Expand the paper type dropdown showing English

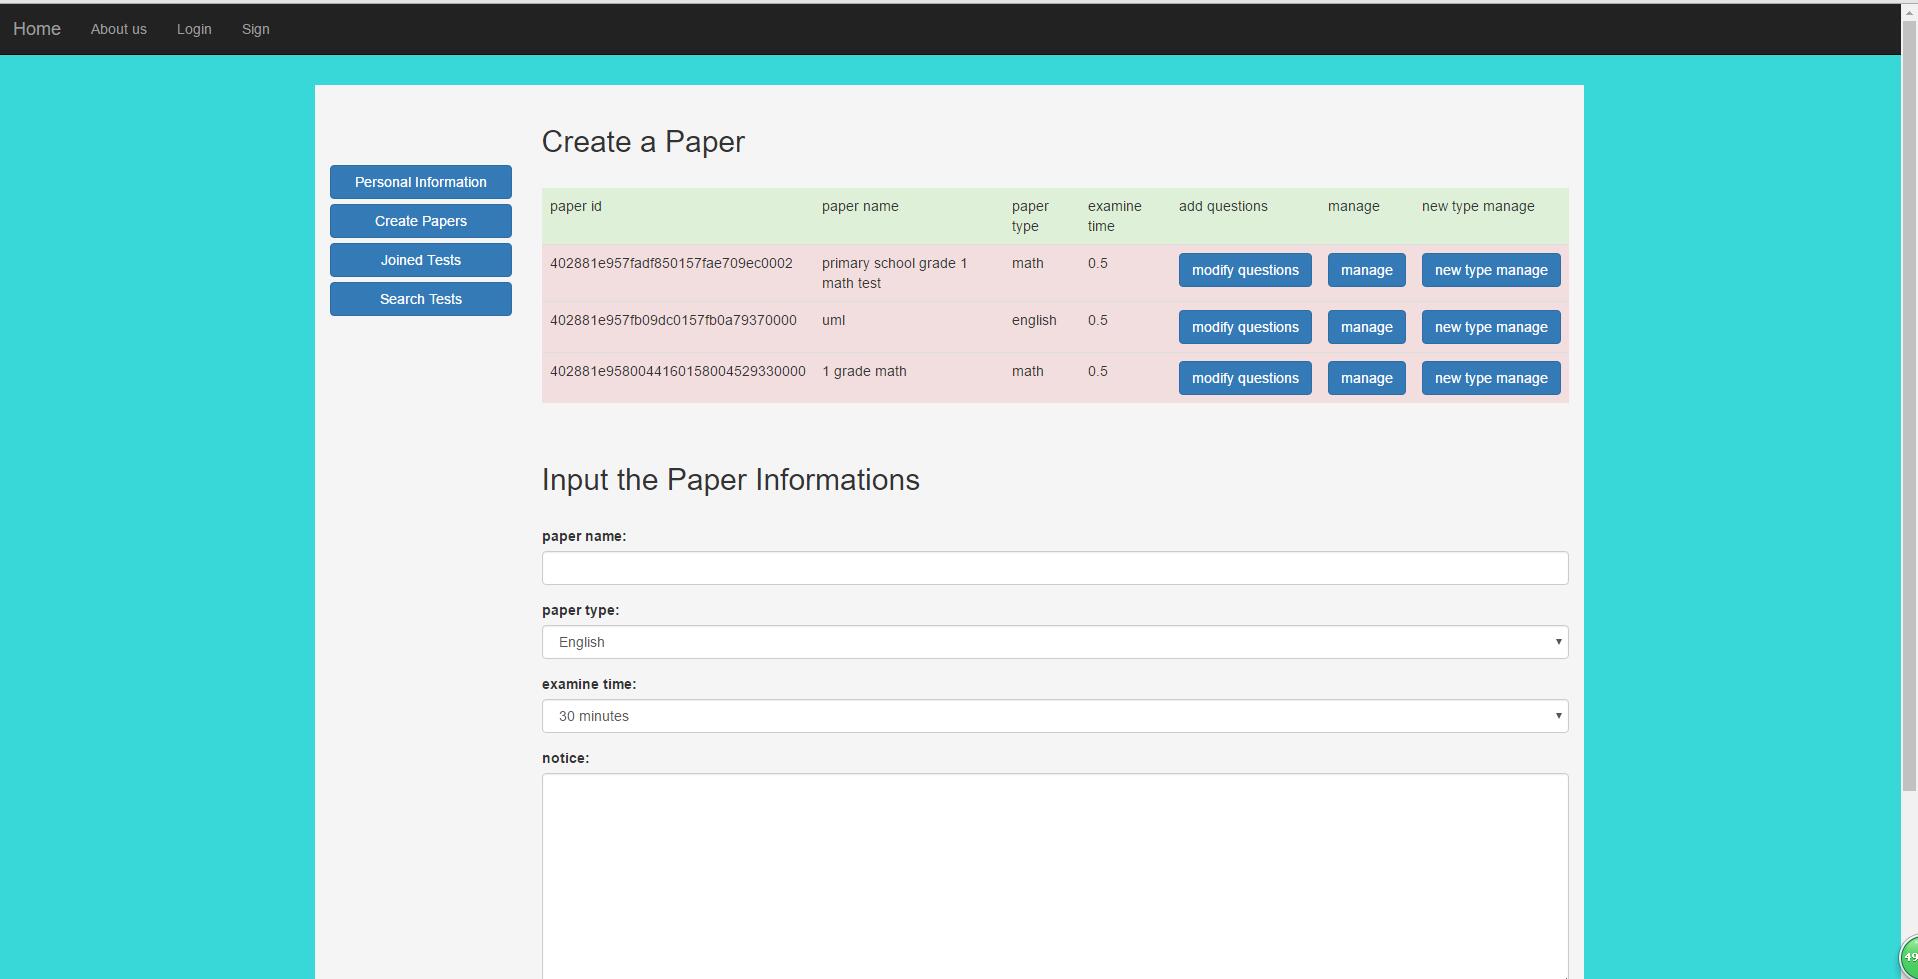coord(1055,642)
